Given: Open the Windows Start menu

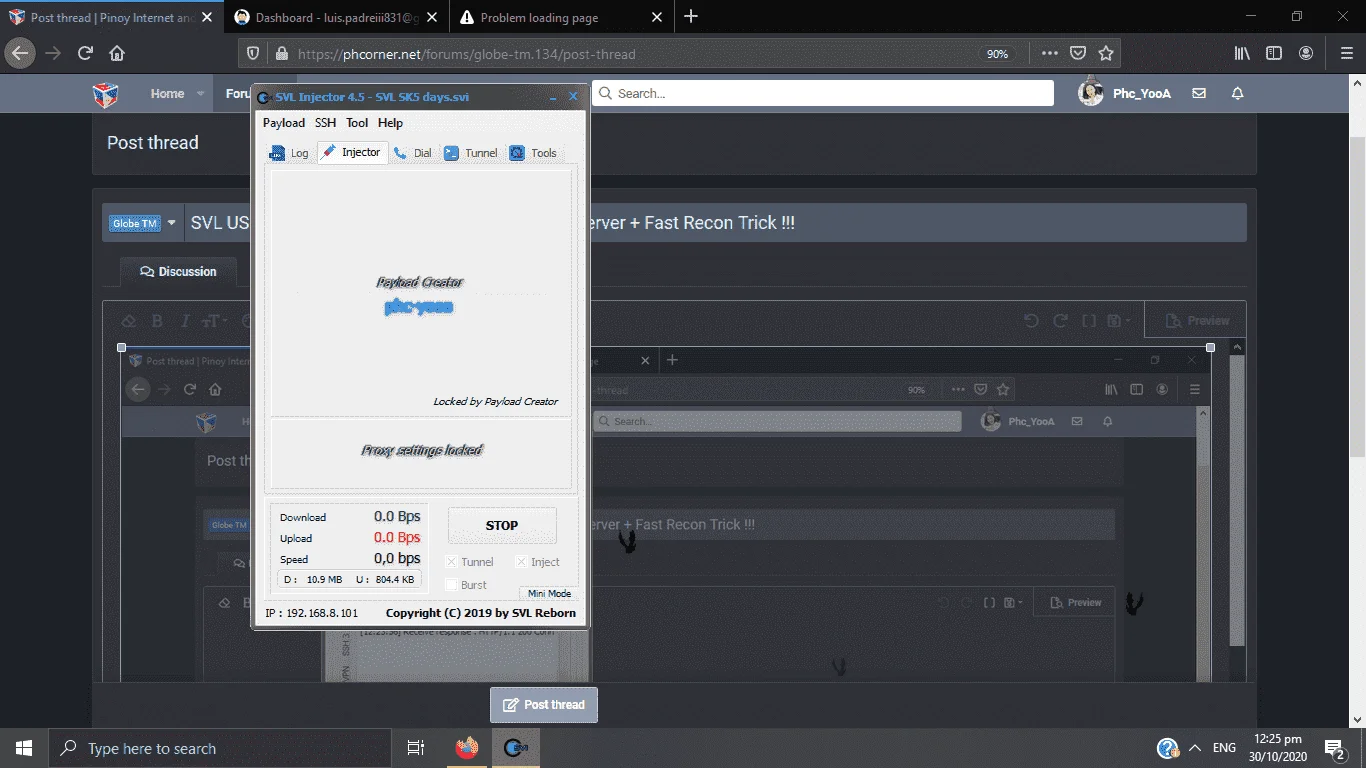Looking at the screenshot, I should (x=24, y=748).
